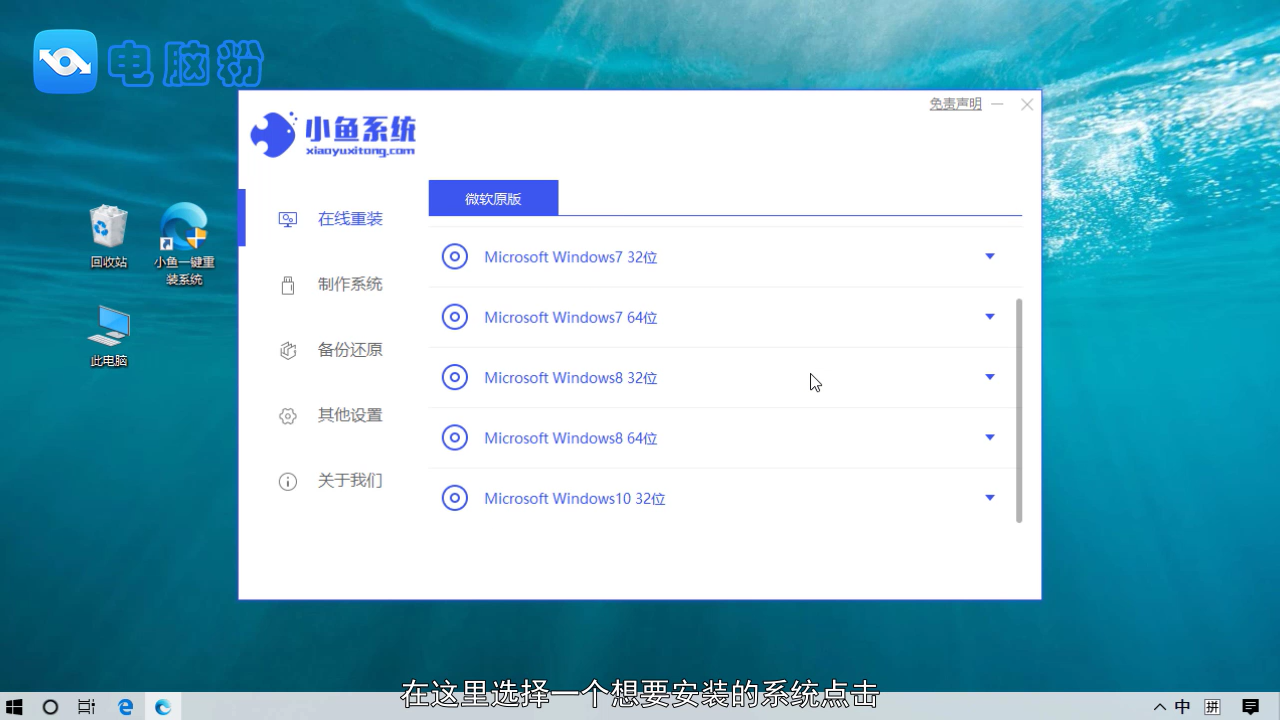Click the Microsoft Windows8 64位 text
Image resolution: width=1280 pixels, height=720 pixels.
pos(571,437)
